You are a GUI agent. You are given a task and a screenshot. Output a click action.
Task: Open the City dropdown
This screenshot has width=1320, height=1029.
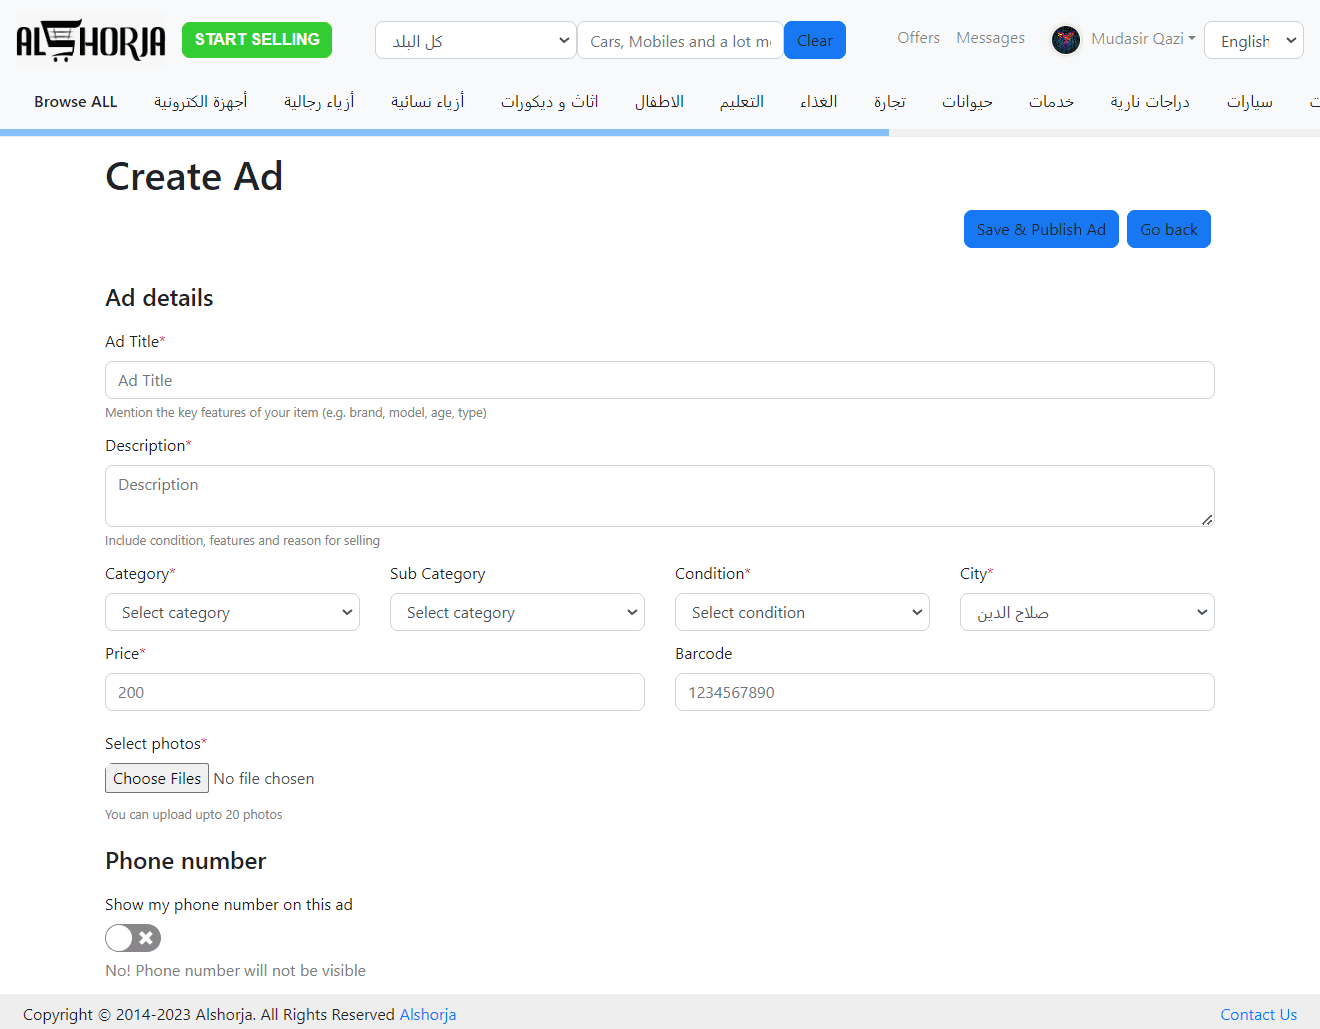1087,613
